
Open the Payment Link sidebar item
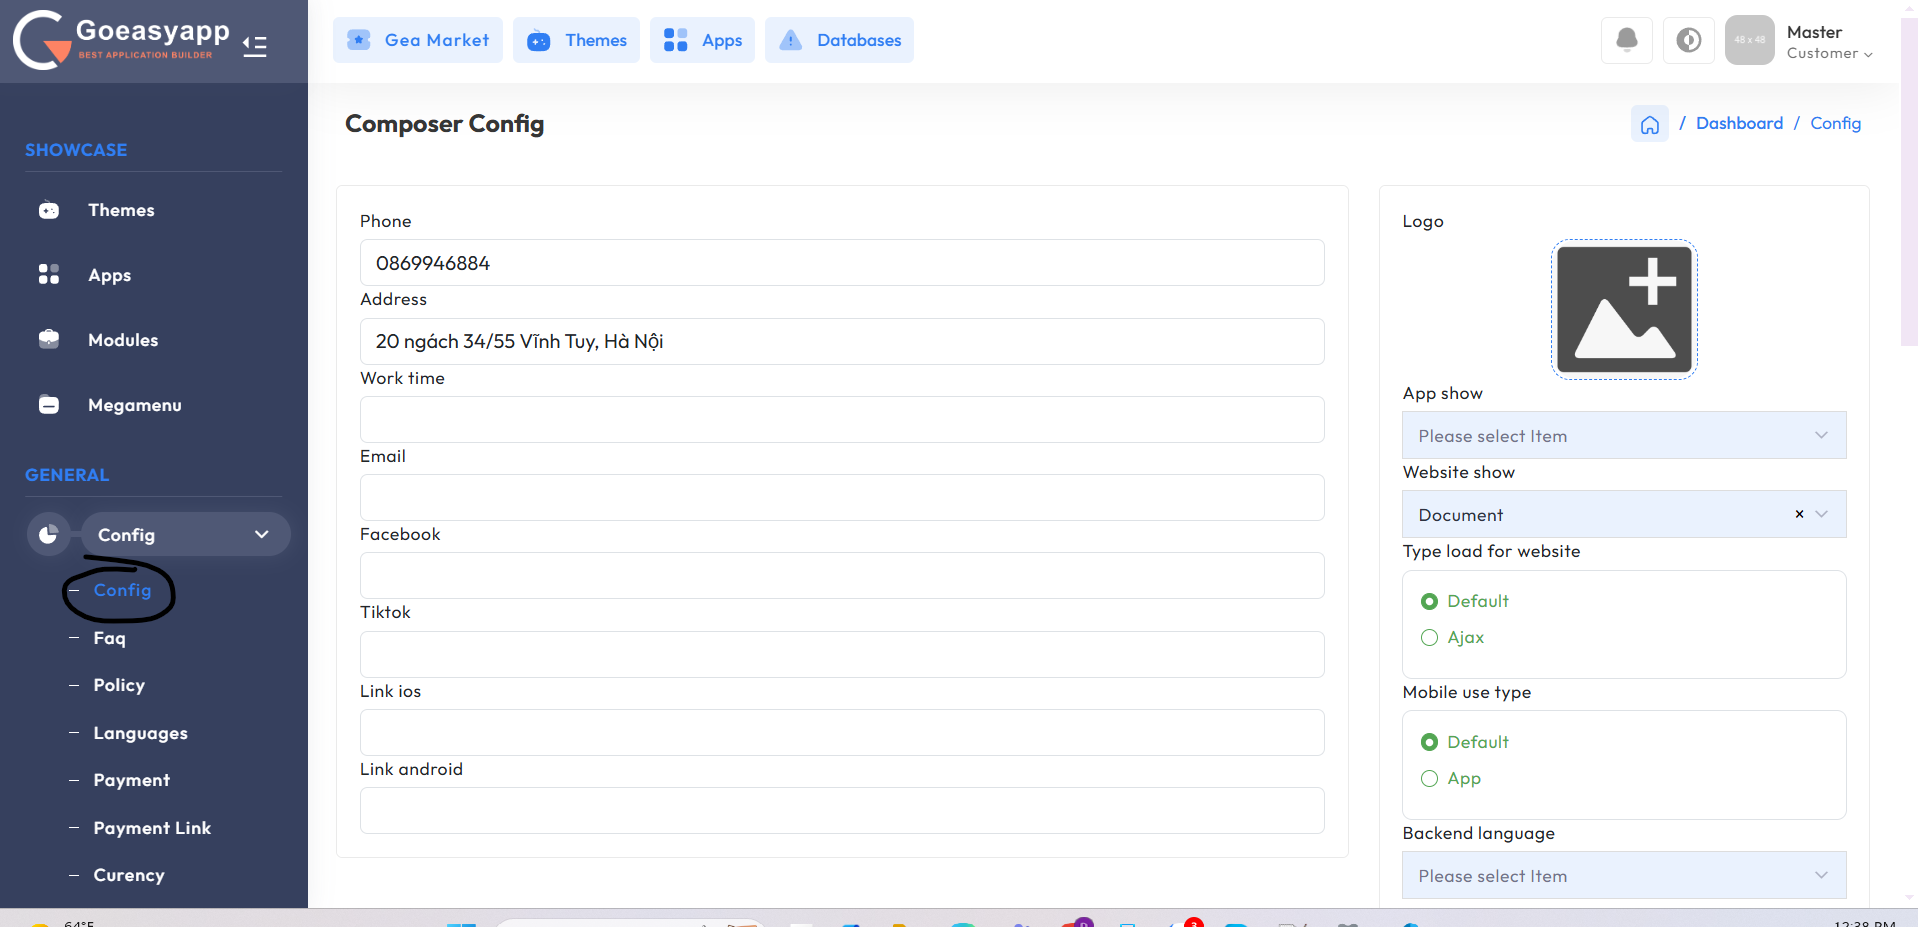click(152, 828)
